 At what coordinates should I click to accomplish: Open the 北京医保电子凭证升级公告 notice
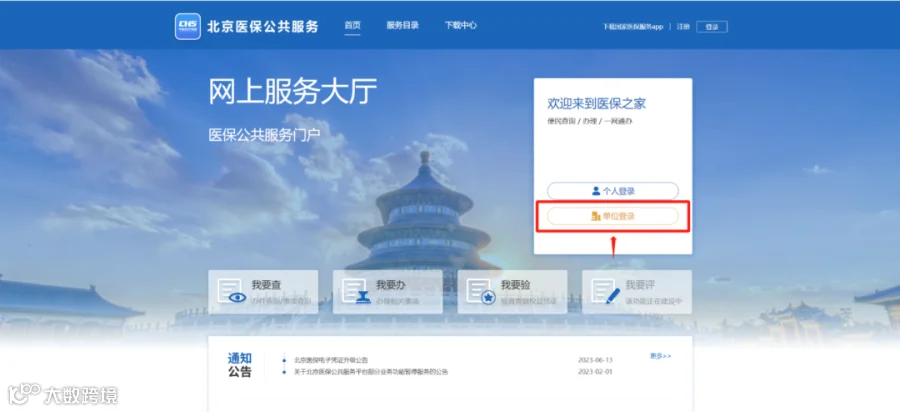(331, 360)
